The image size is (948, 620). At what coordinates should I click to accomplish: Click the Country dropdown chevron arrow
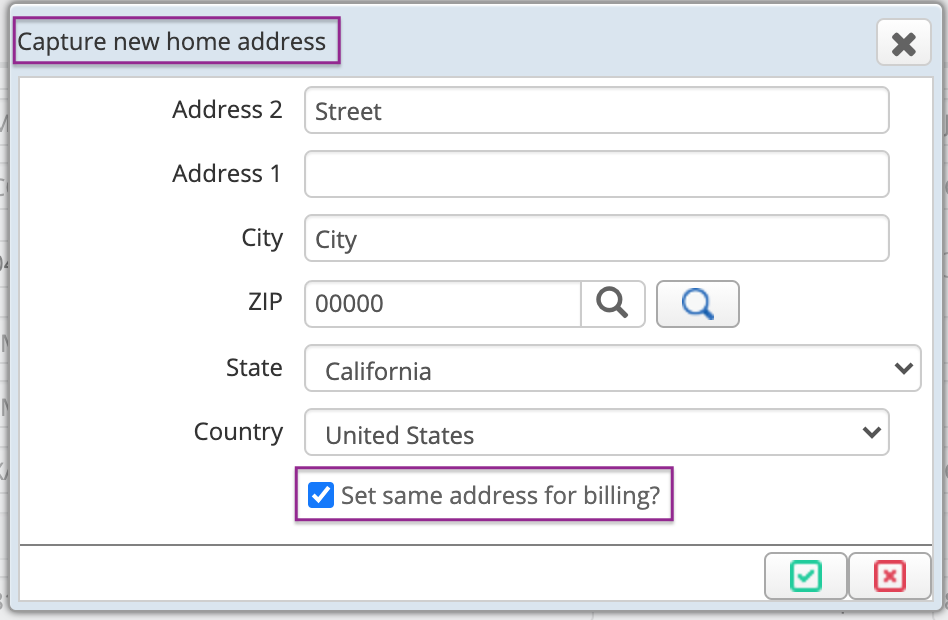(872, 432)
